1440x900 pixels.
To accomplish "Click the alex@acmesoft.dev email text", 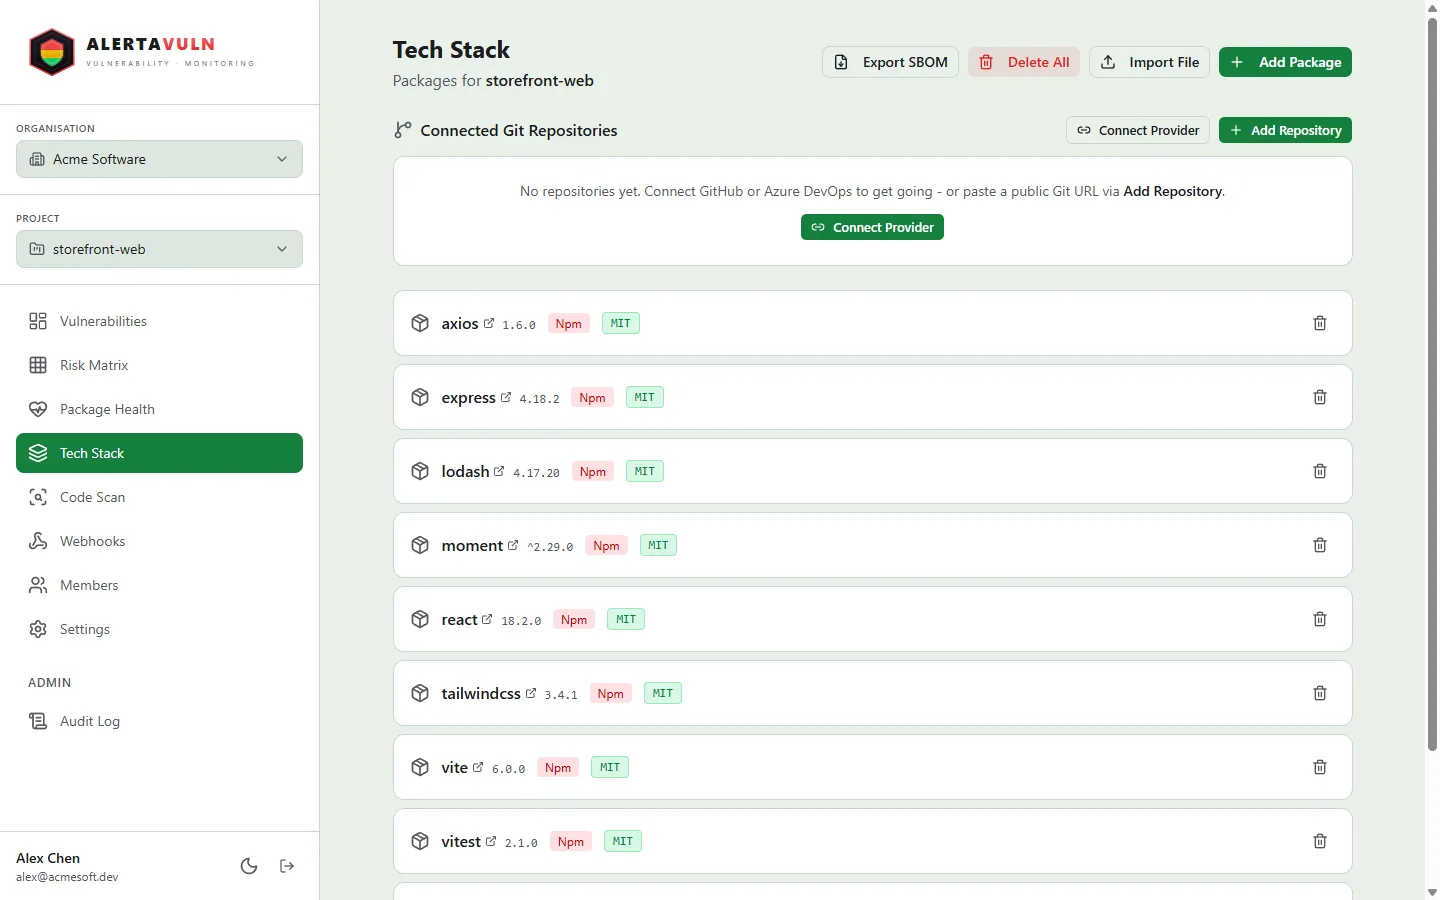I will 67,877.
